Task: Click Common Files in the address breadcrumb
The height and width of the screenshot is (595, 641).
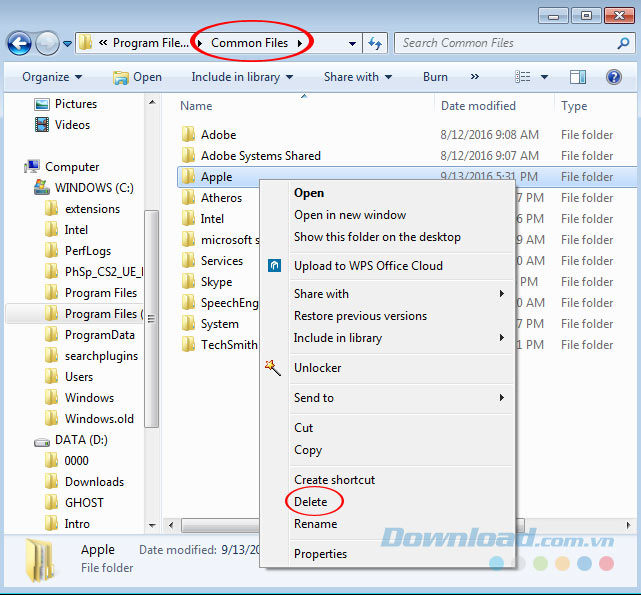Action: coord(249,43)
